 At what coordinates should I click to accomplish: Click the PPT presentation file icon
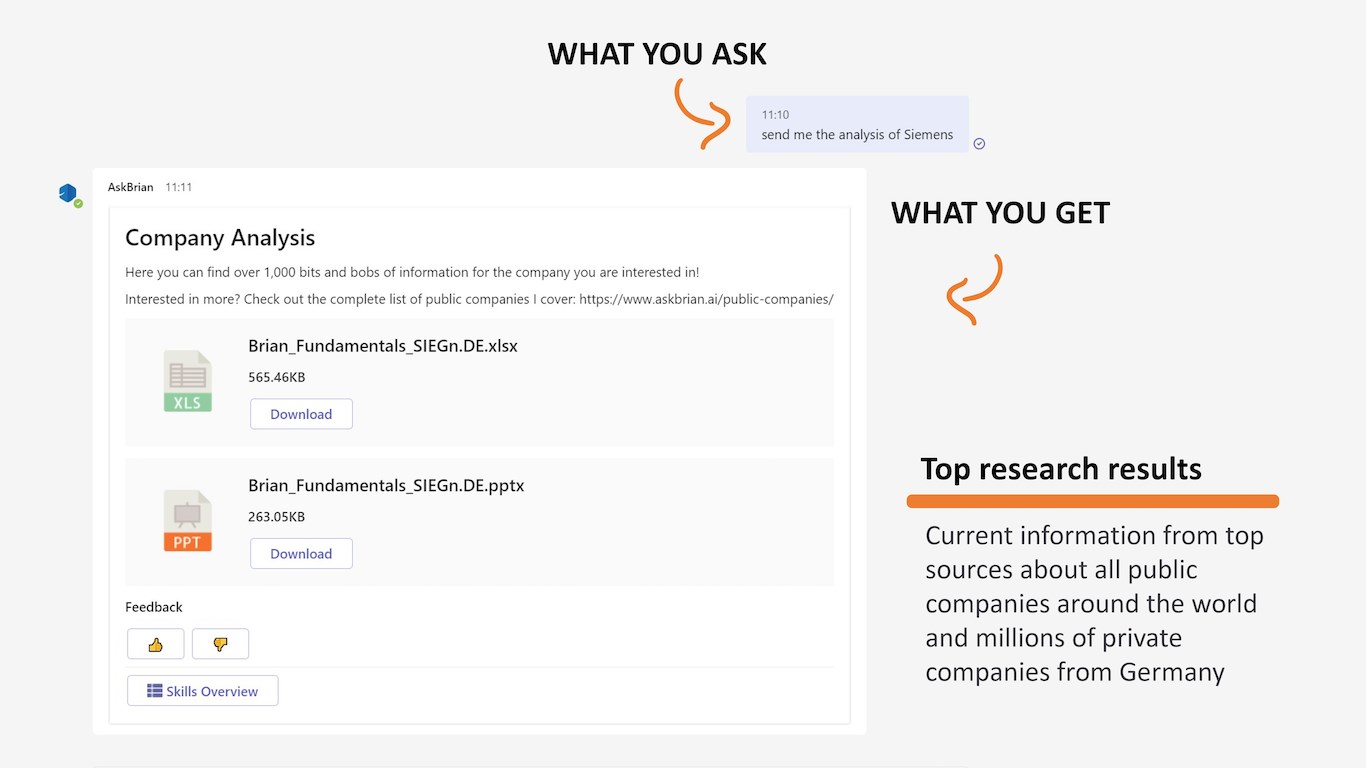coord(187,521)
